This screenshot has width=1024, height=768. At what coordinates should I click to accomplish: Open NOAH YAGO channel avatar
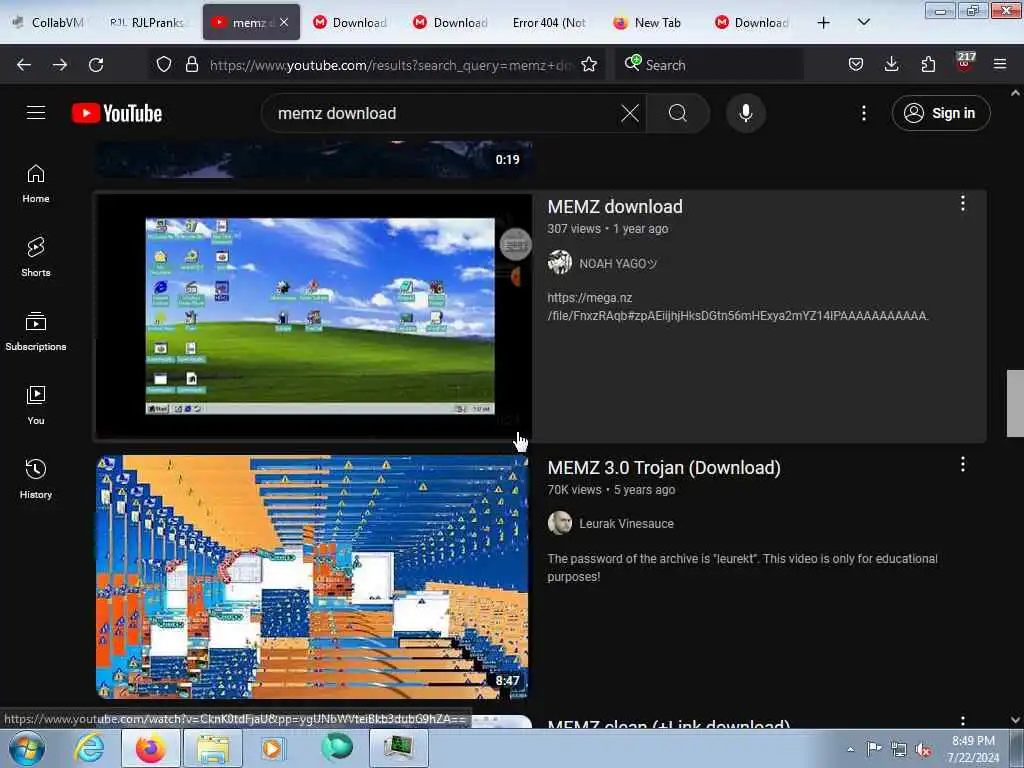[560, 262]
